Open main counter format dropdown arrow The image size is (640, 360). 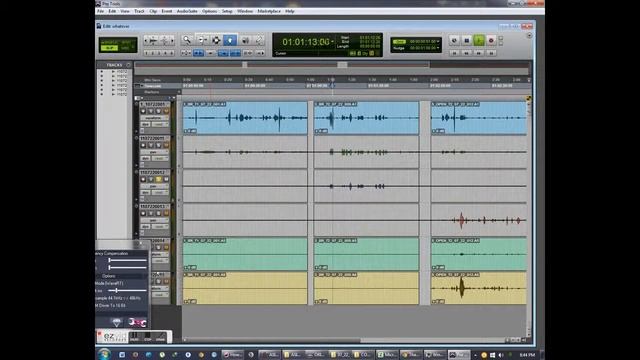coord(333,42)
